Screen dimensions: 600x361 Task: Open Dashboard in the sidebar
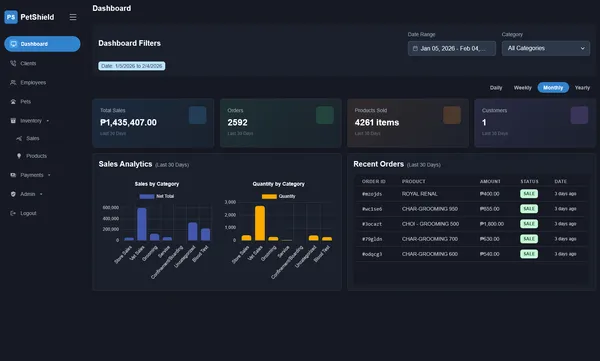(x=42, y=44)
